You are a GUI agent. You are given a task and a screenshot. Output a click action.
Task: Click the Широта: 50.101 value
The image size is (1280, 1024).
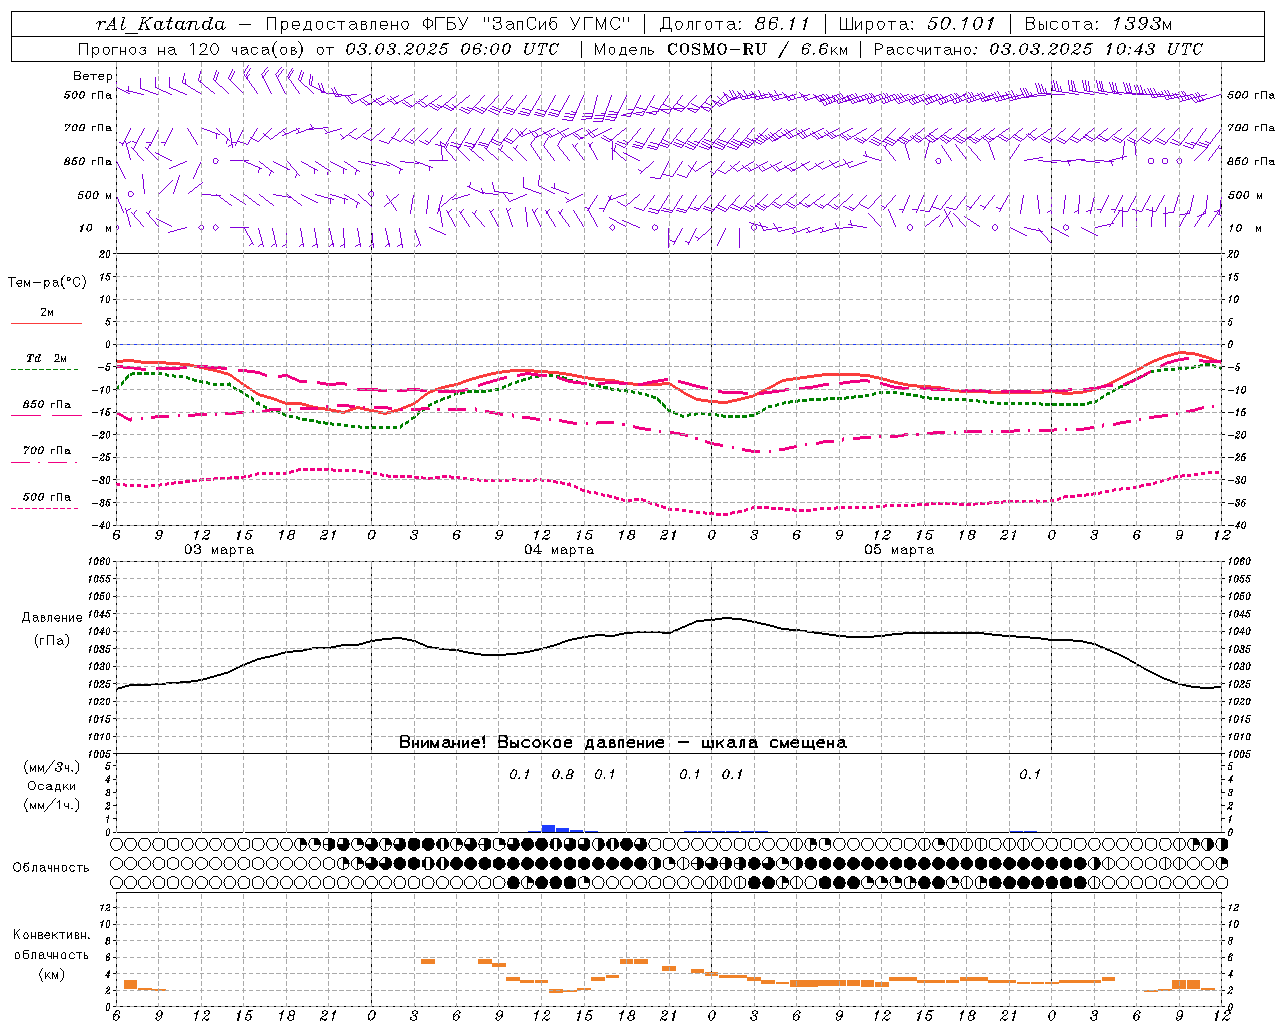(x=917, y=24)
